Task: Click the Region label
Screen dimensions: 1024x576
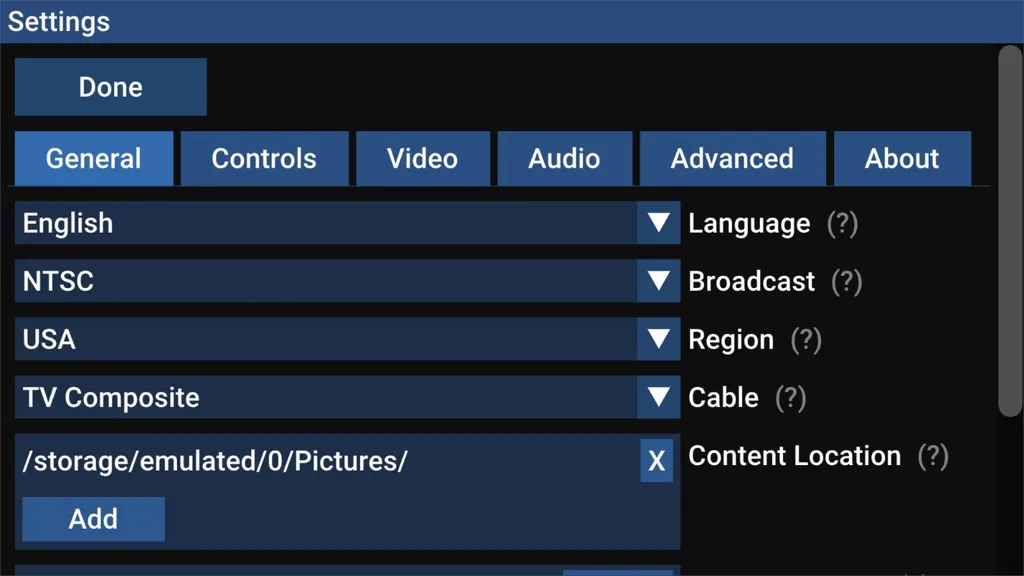Action: [731, 340]
